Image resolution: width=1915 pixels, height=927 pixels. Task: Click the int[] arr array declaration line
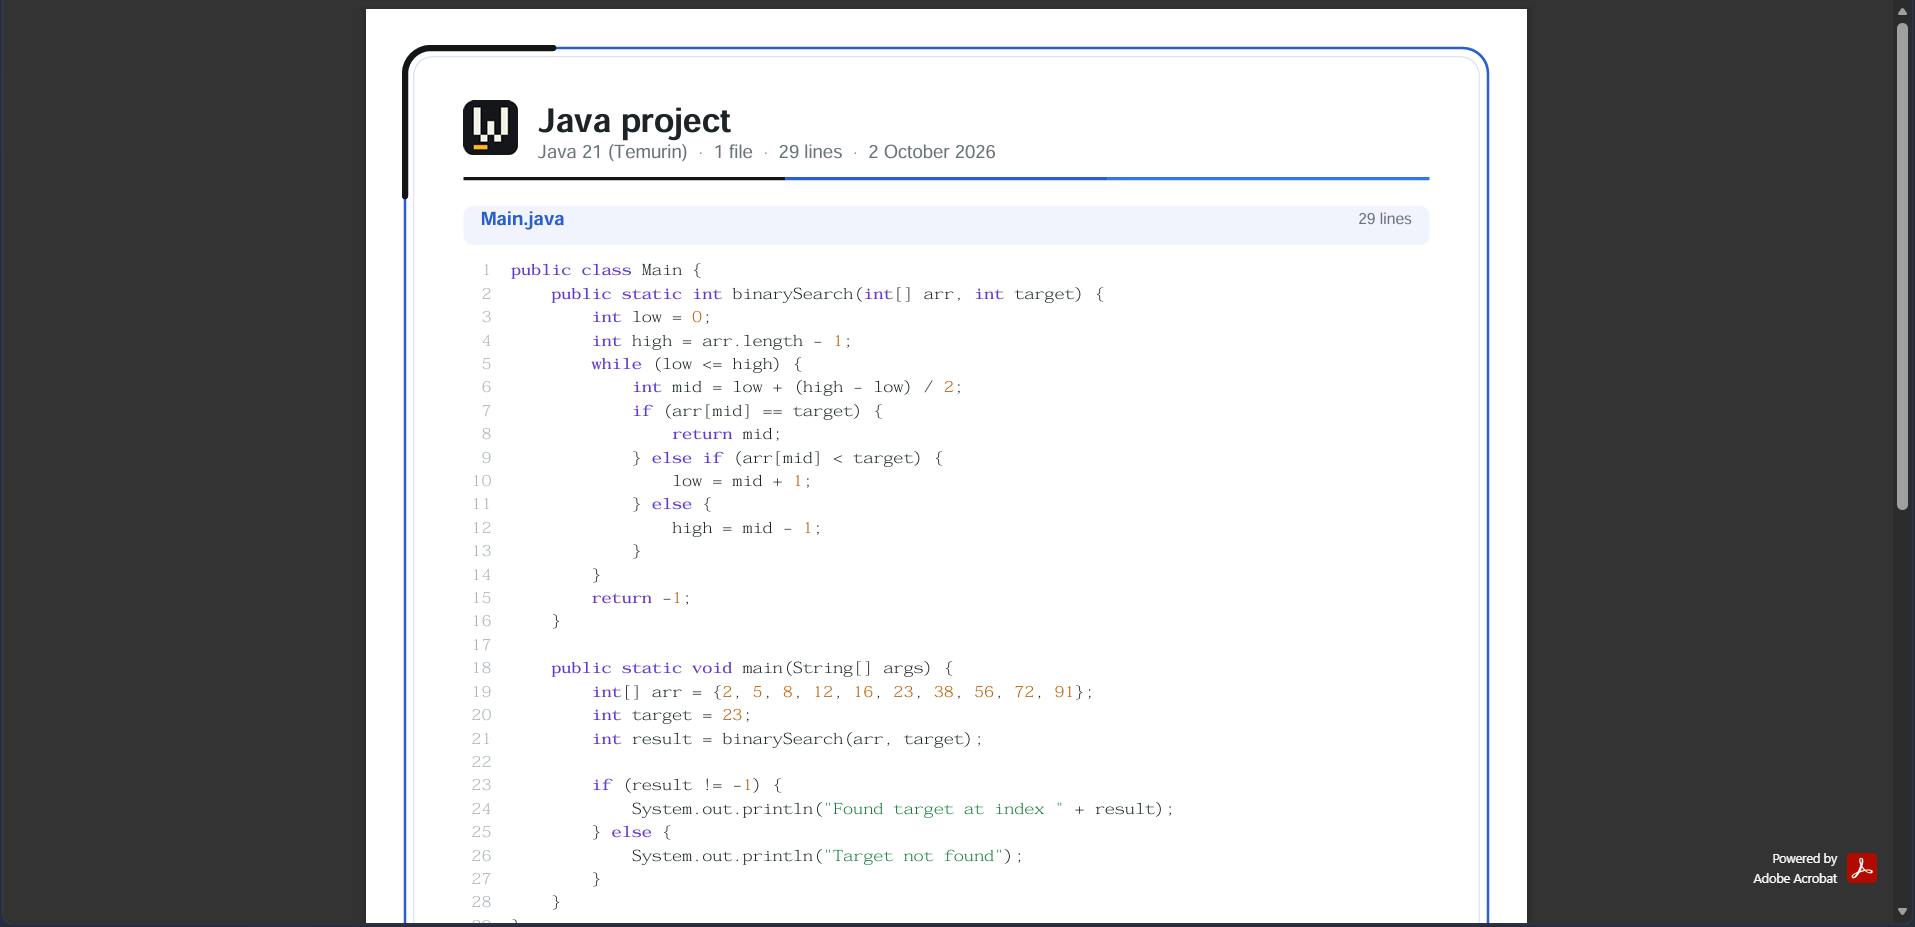coord(842,692)
